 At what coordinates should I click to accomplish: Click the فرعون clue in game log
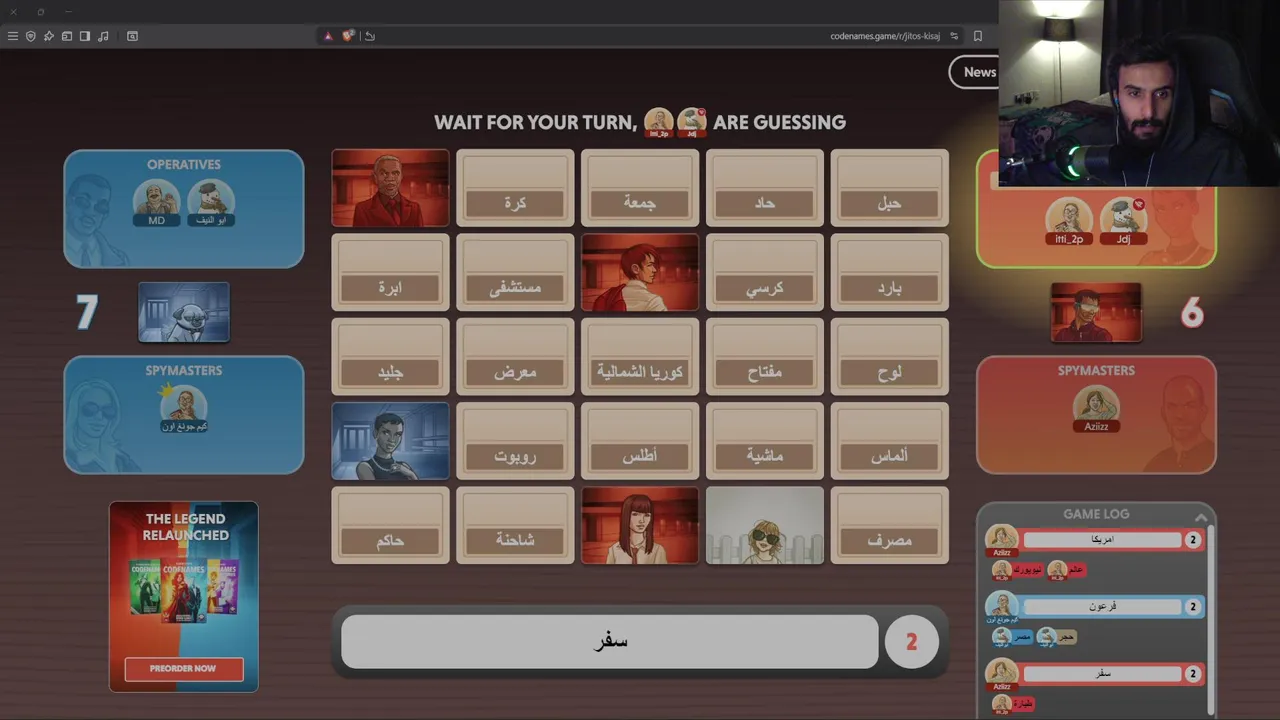pos(1103,607)
